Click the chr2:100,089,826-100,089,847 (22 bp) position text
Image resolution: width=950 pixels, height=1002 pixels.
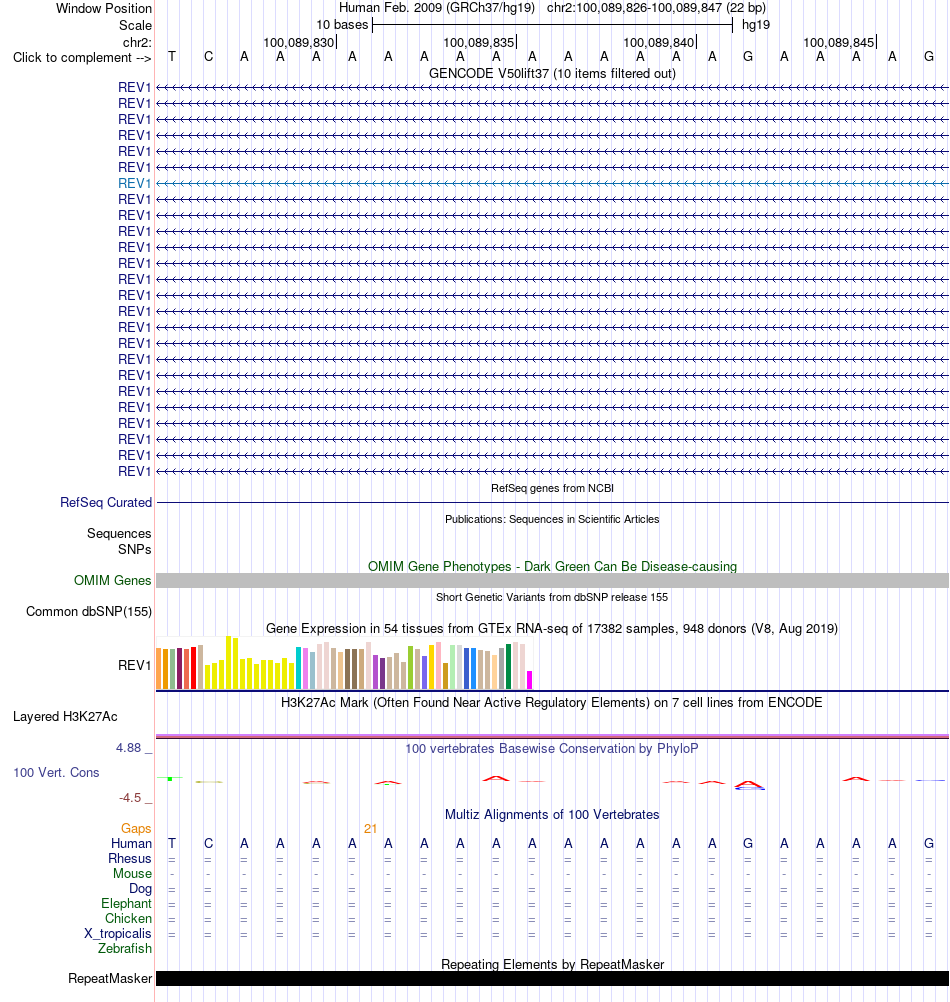coord(656,8)
